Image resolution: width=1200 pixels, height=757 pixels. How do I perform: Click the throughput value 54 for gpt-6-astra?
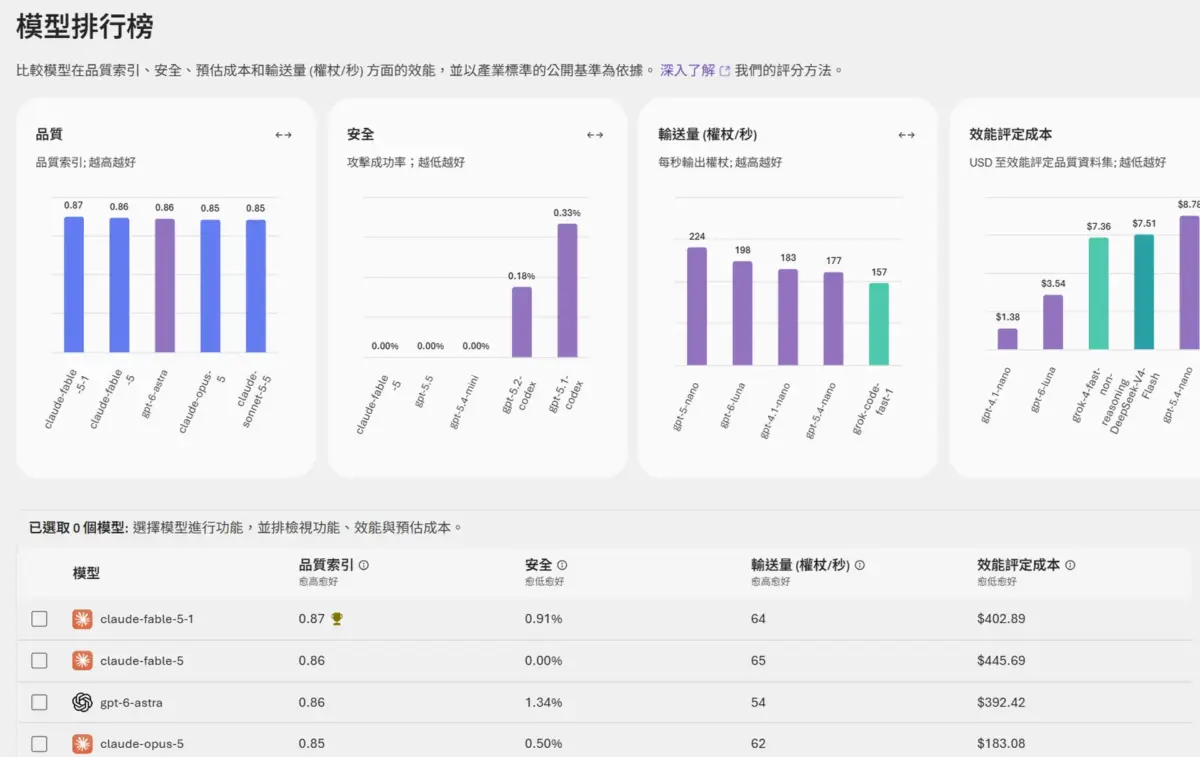click(x=758, y=703)
